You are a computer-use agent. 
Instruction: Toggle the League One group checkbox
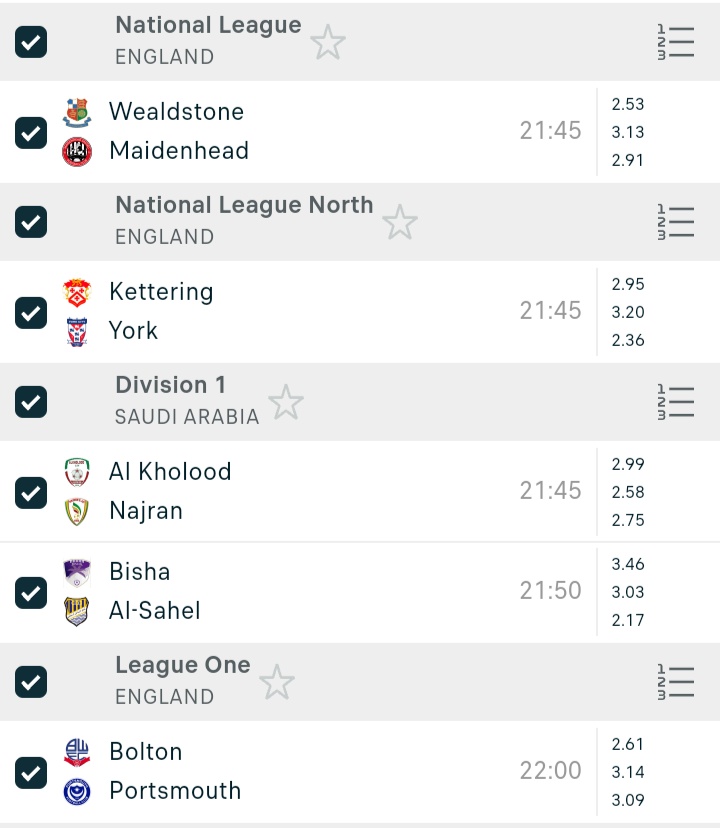[x=31, y=682]
